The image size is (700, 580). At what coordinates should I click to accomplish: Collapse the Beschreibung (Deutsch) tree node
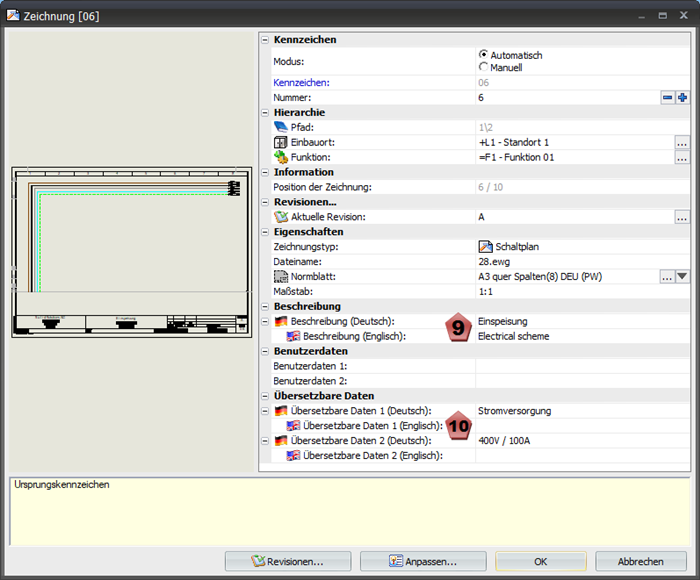pyautogui.click(x=265, y=321)
